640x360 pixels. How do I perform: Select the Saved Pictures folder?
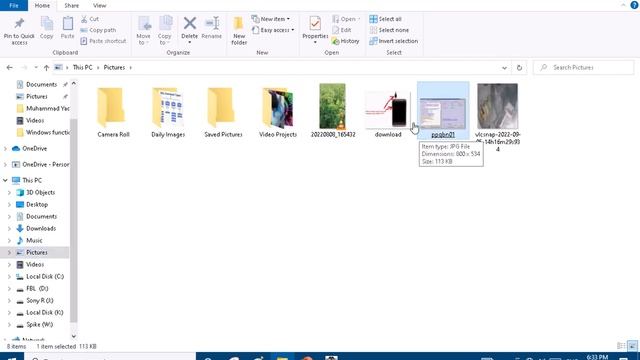tap(223, 111)
